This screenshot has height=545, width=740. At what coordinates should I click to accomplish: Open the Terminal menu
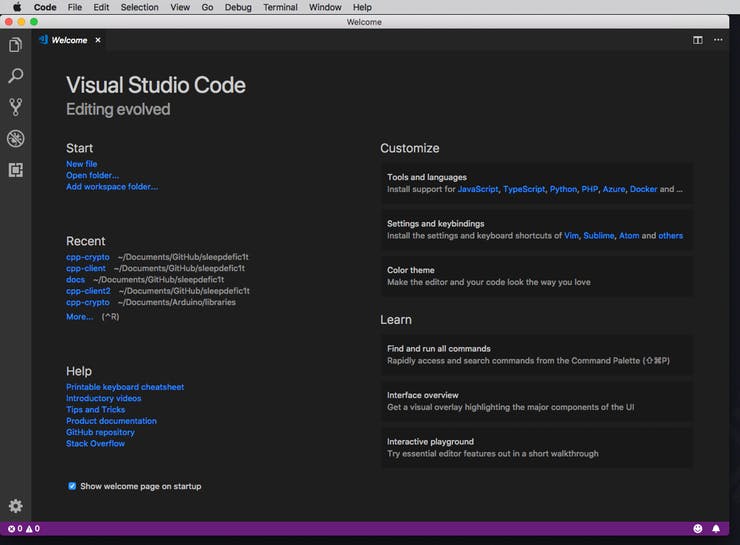(x=280, y=7)
